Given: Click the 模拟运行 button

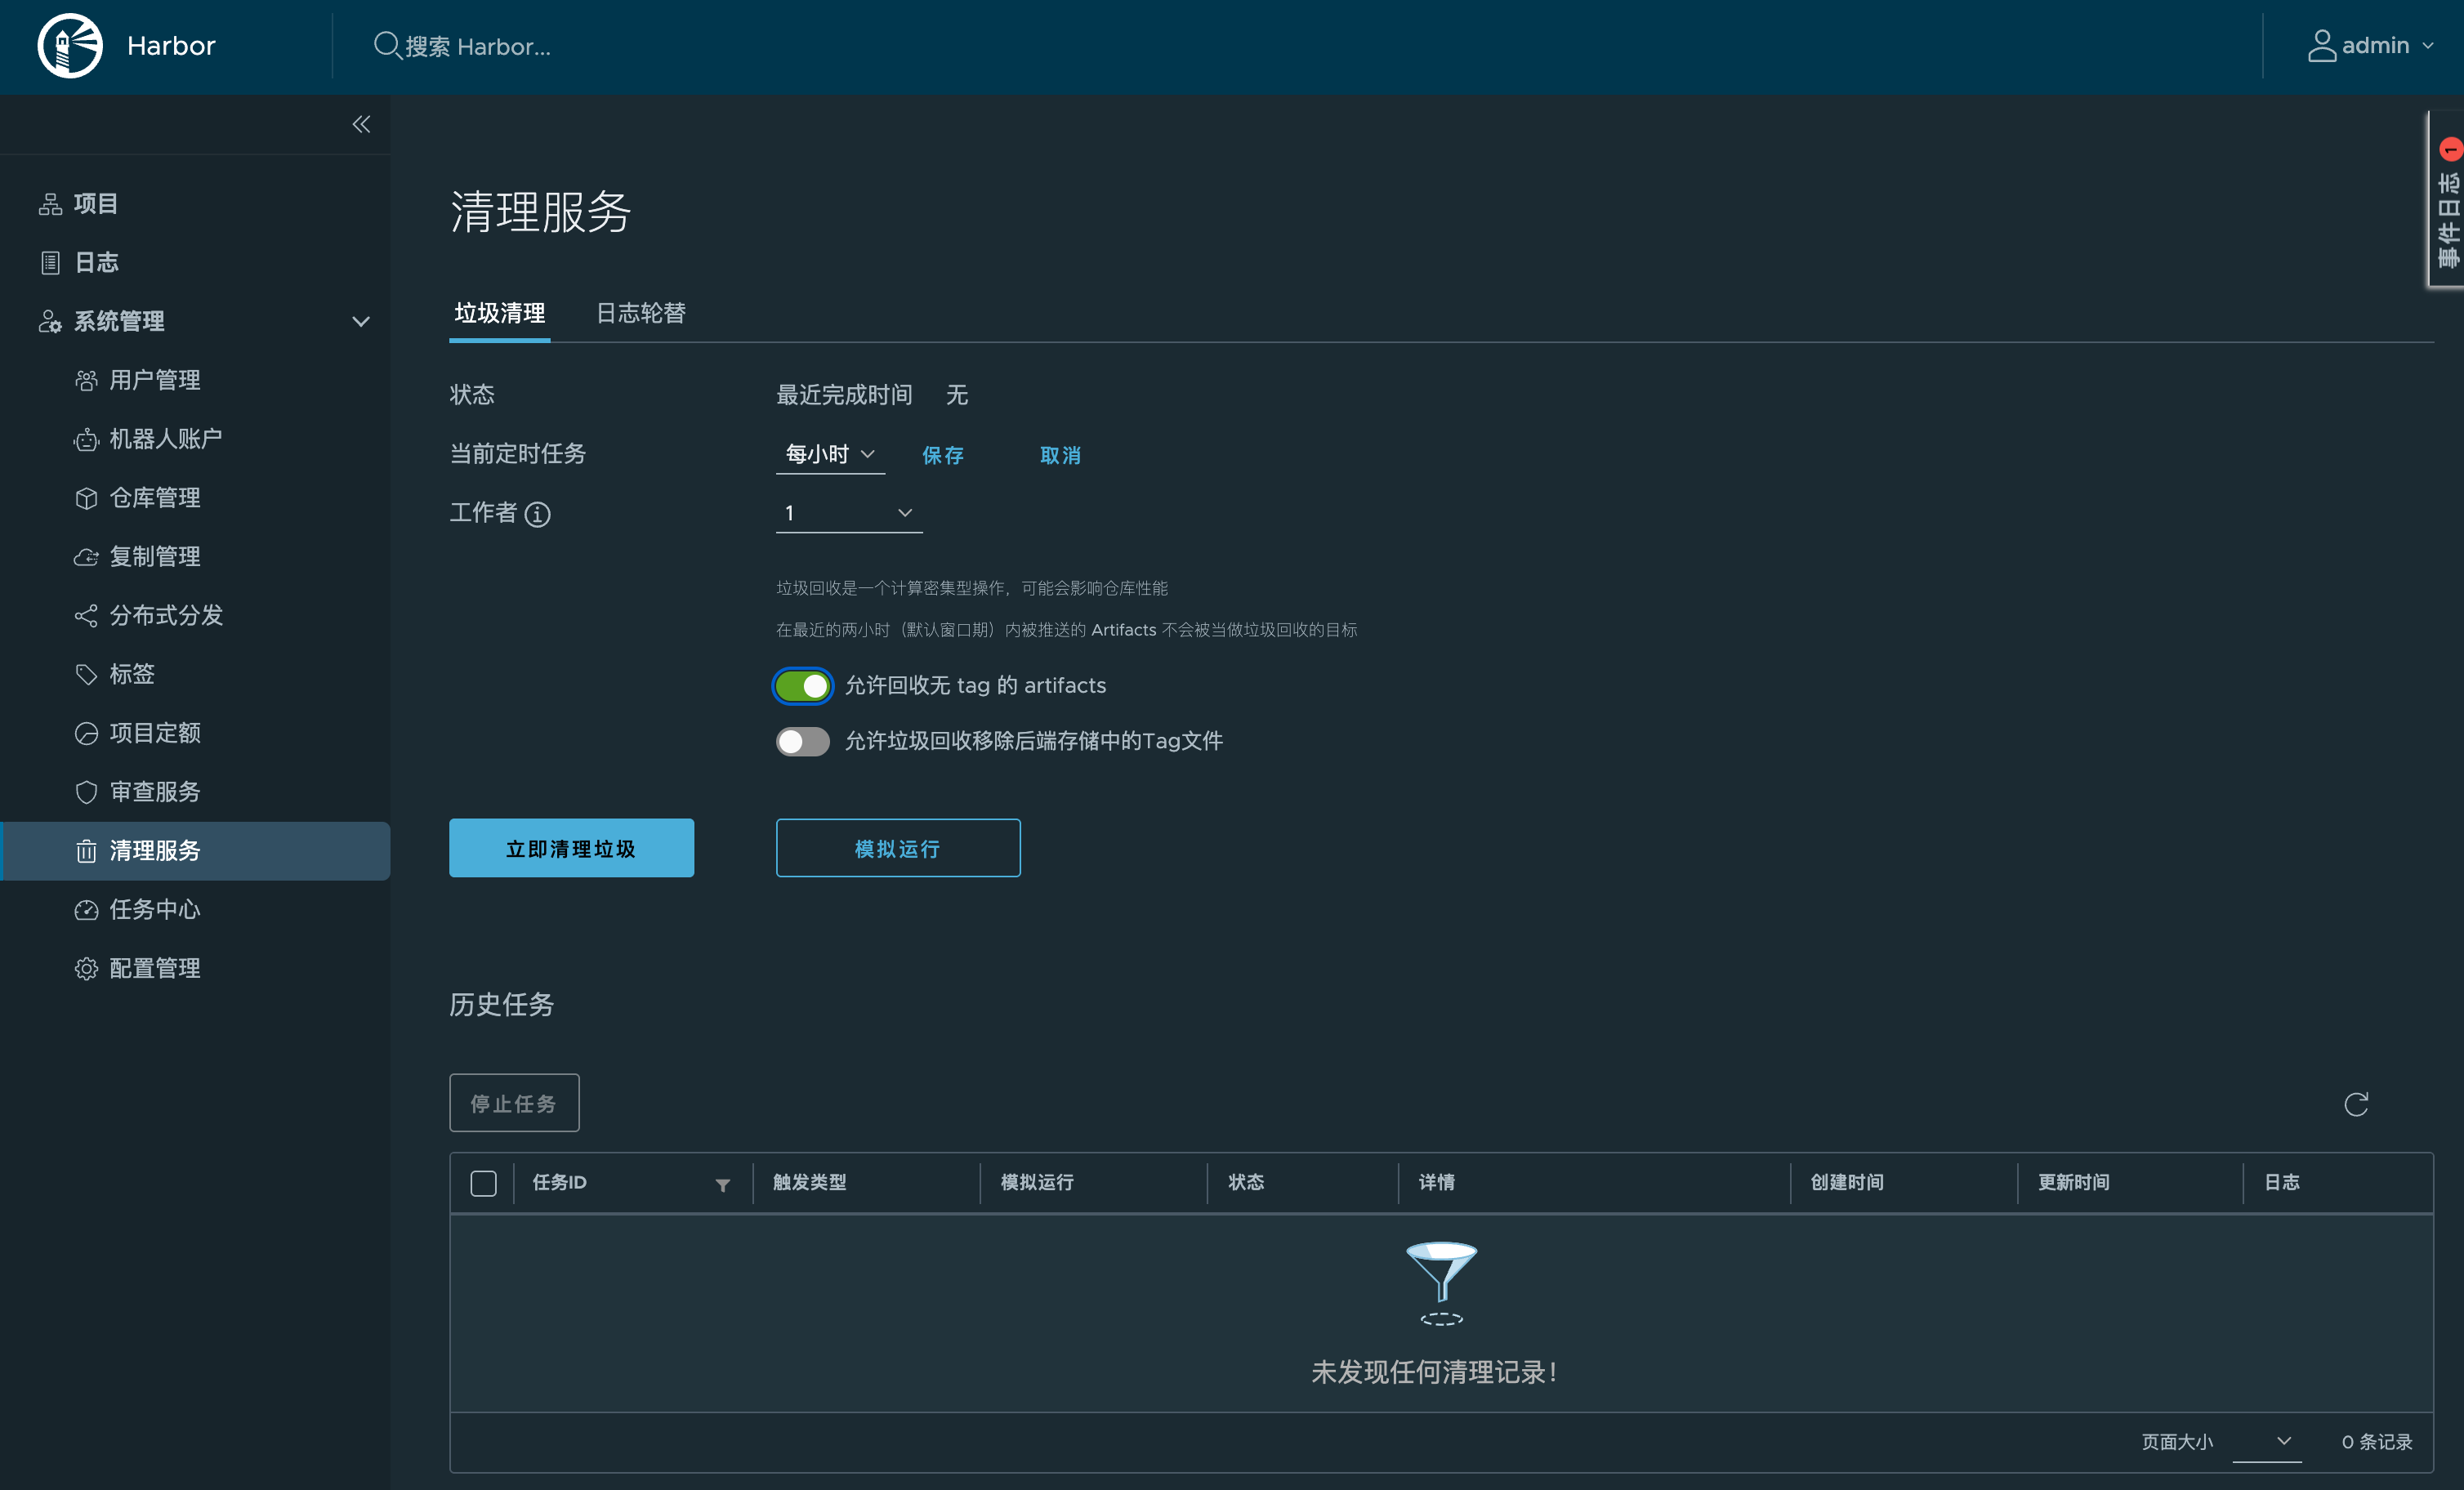Looking at the screenshot, I should pos(898,849).
